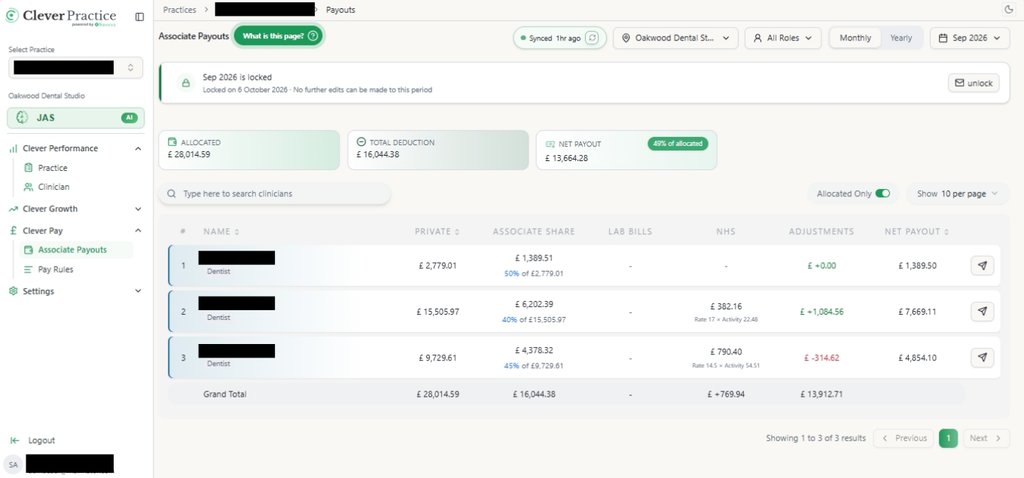
Task: Click the Synced 1hr ago status
Action: (x=560, y=38)
